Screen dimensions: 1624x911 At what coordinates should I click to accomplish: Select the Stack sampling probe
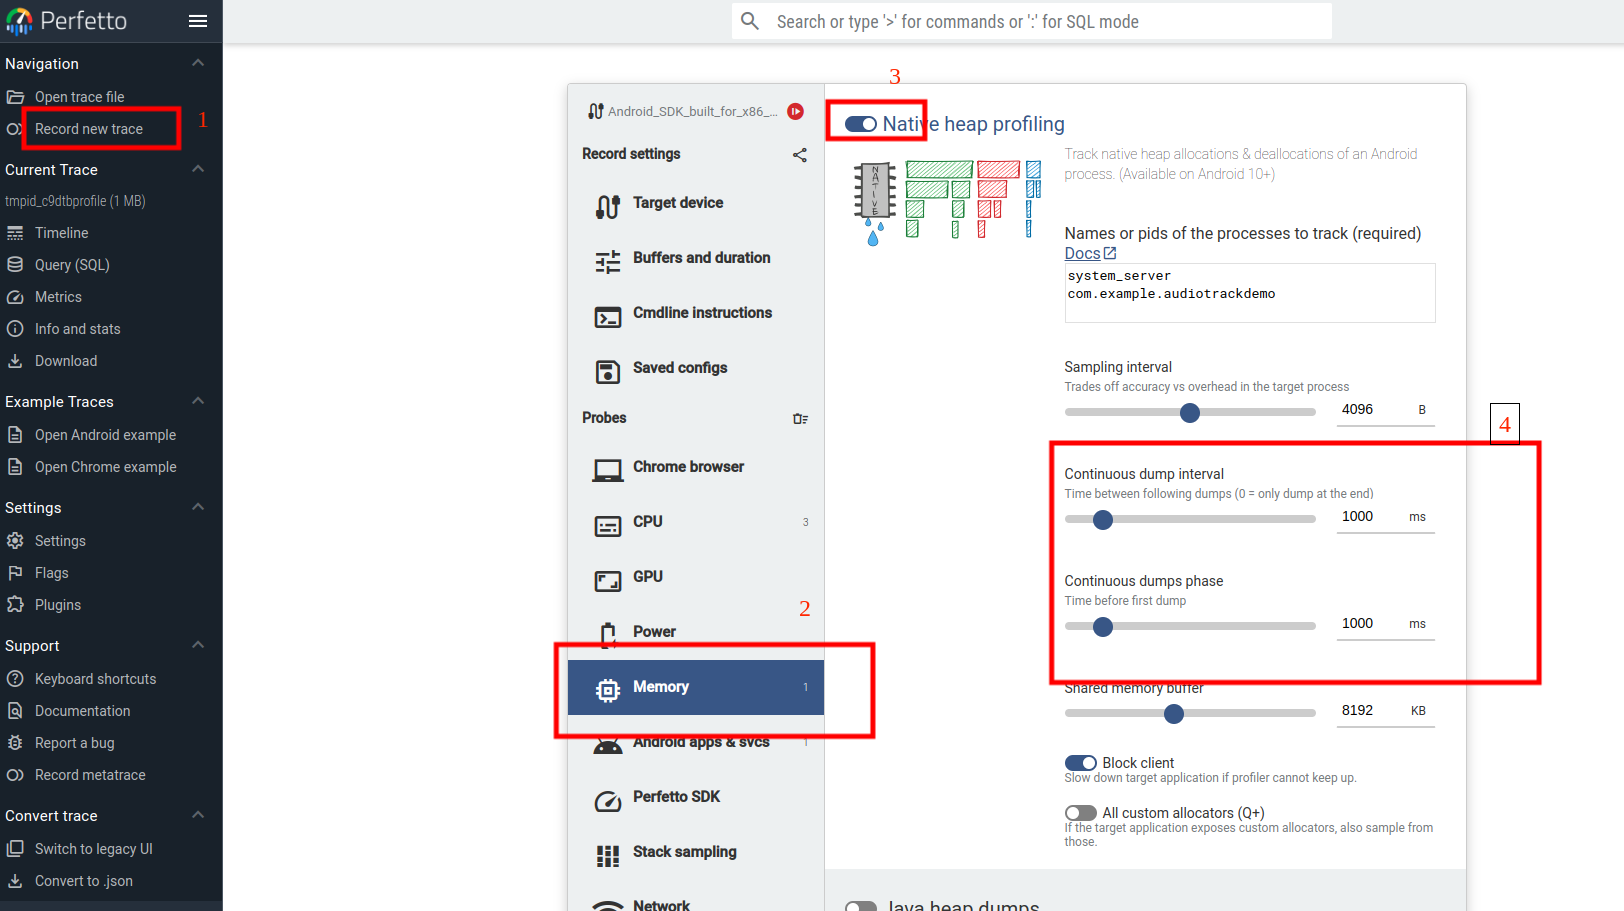696,855
